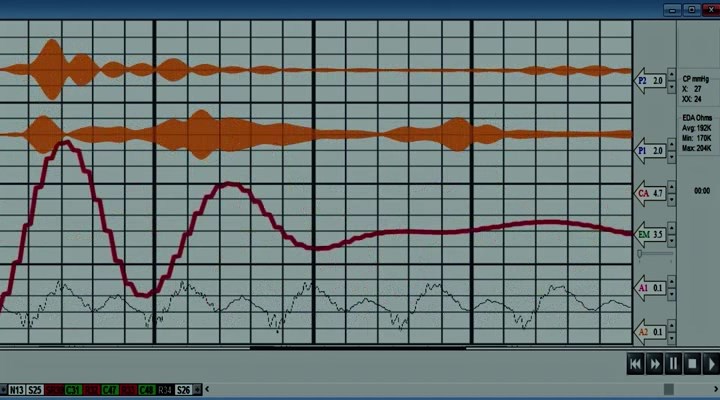Click the slider below the EM channel
Image resolution: width=720 pixels, height=400 pixels.
tap(640, 254)
